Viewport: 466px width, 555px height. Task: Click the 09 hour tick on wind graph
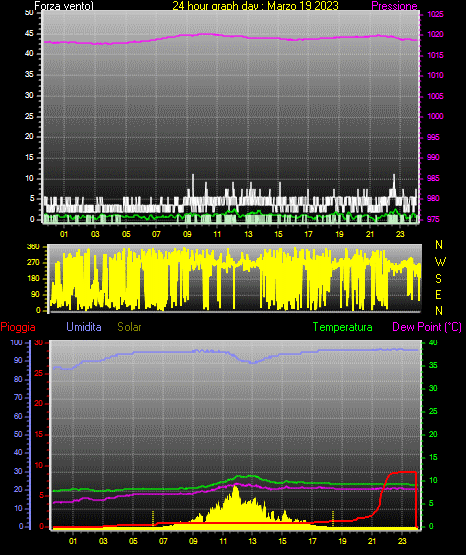[187, 234]
